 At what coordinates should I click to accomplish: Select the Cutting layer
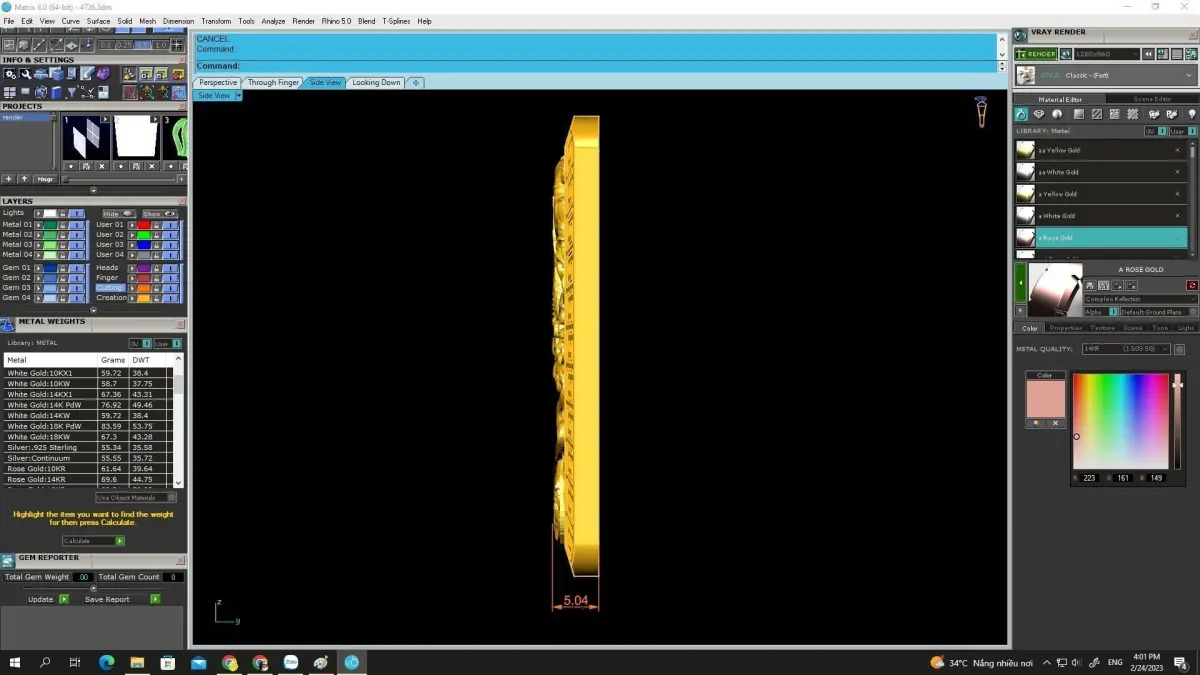pyautogui.click(x=110, y=288)
